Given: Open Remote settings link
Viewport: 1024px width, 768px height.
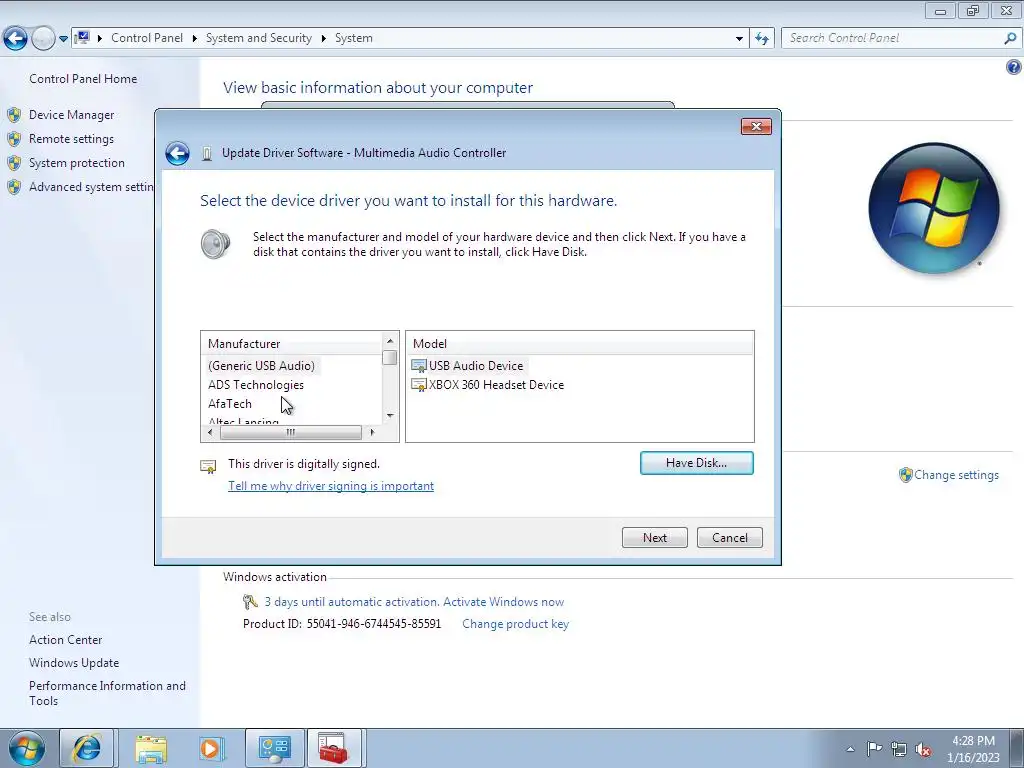Looking at the screenshot, I should point(71,139).
